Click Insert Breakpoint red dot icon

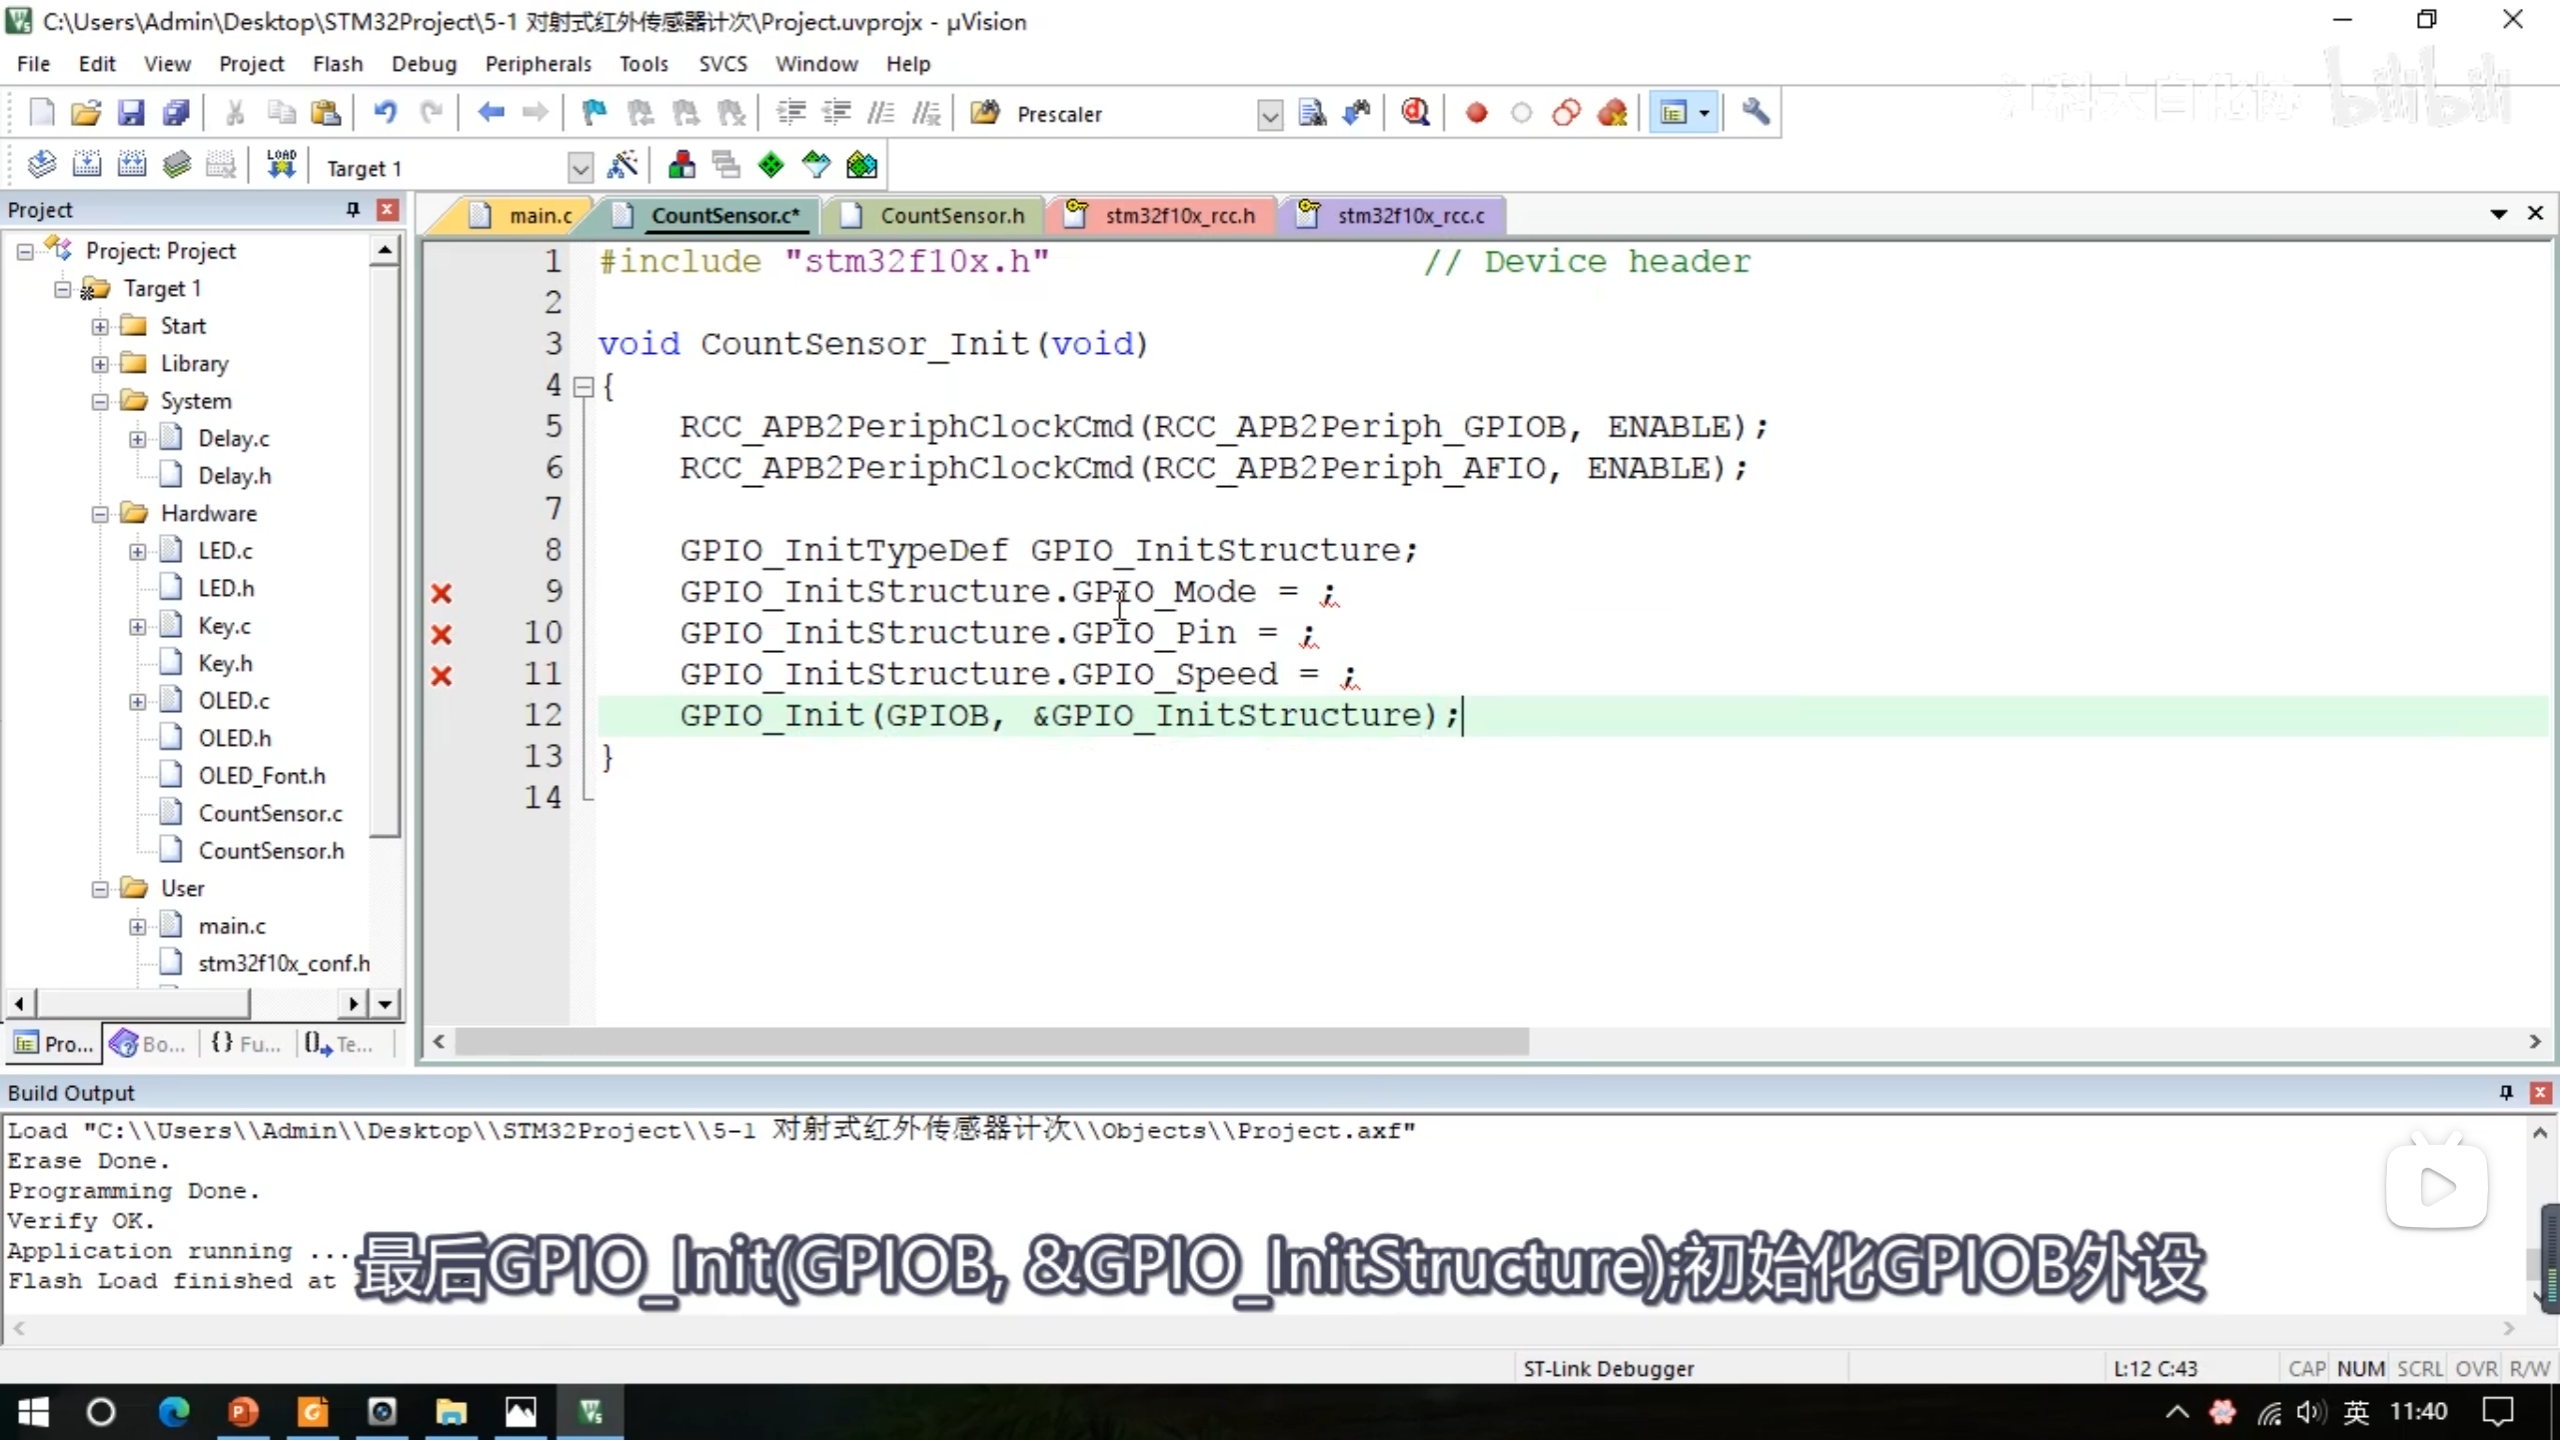click(1476, 113)
